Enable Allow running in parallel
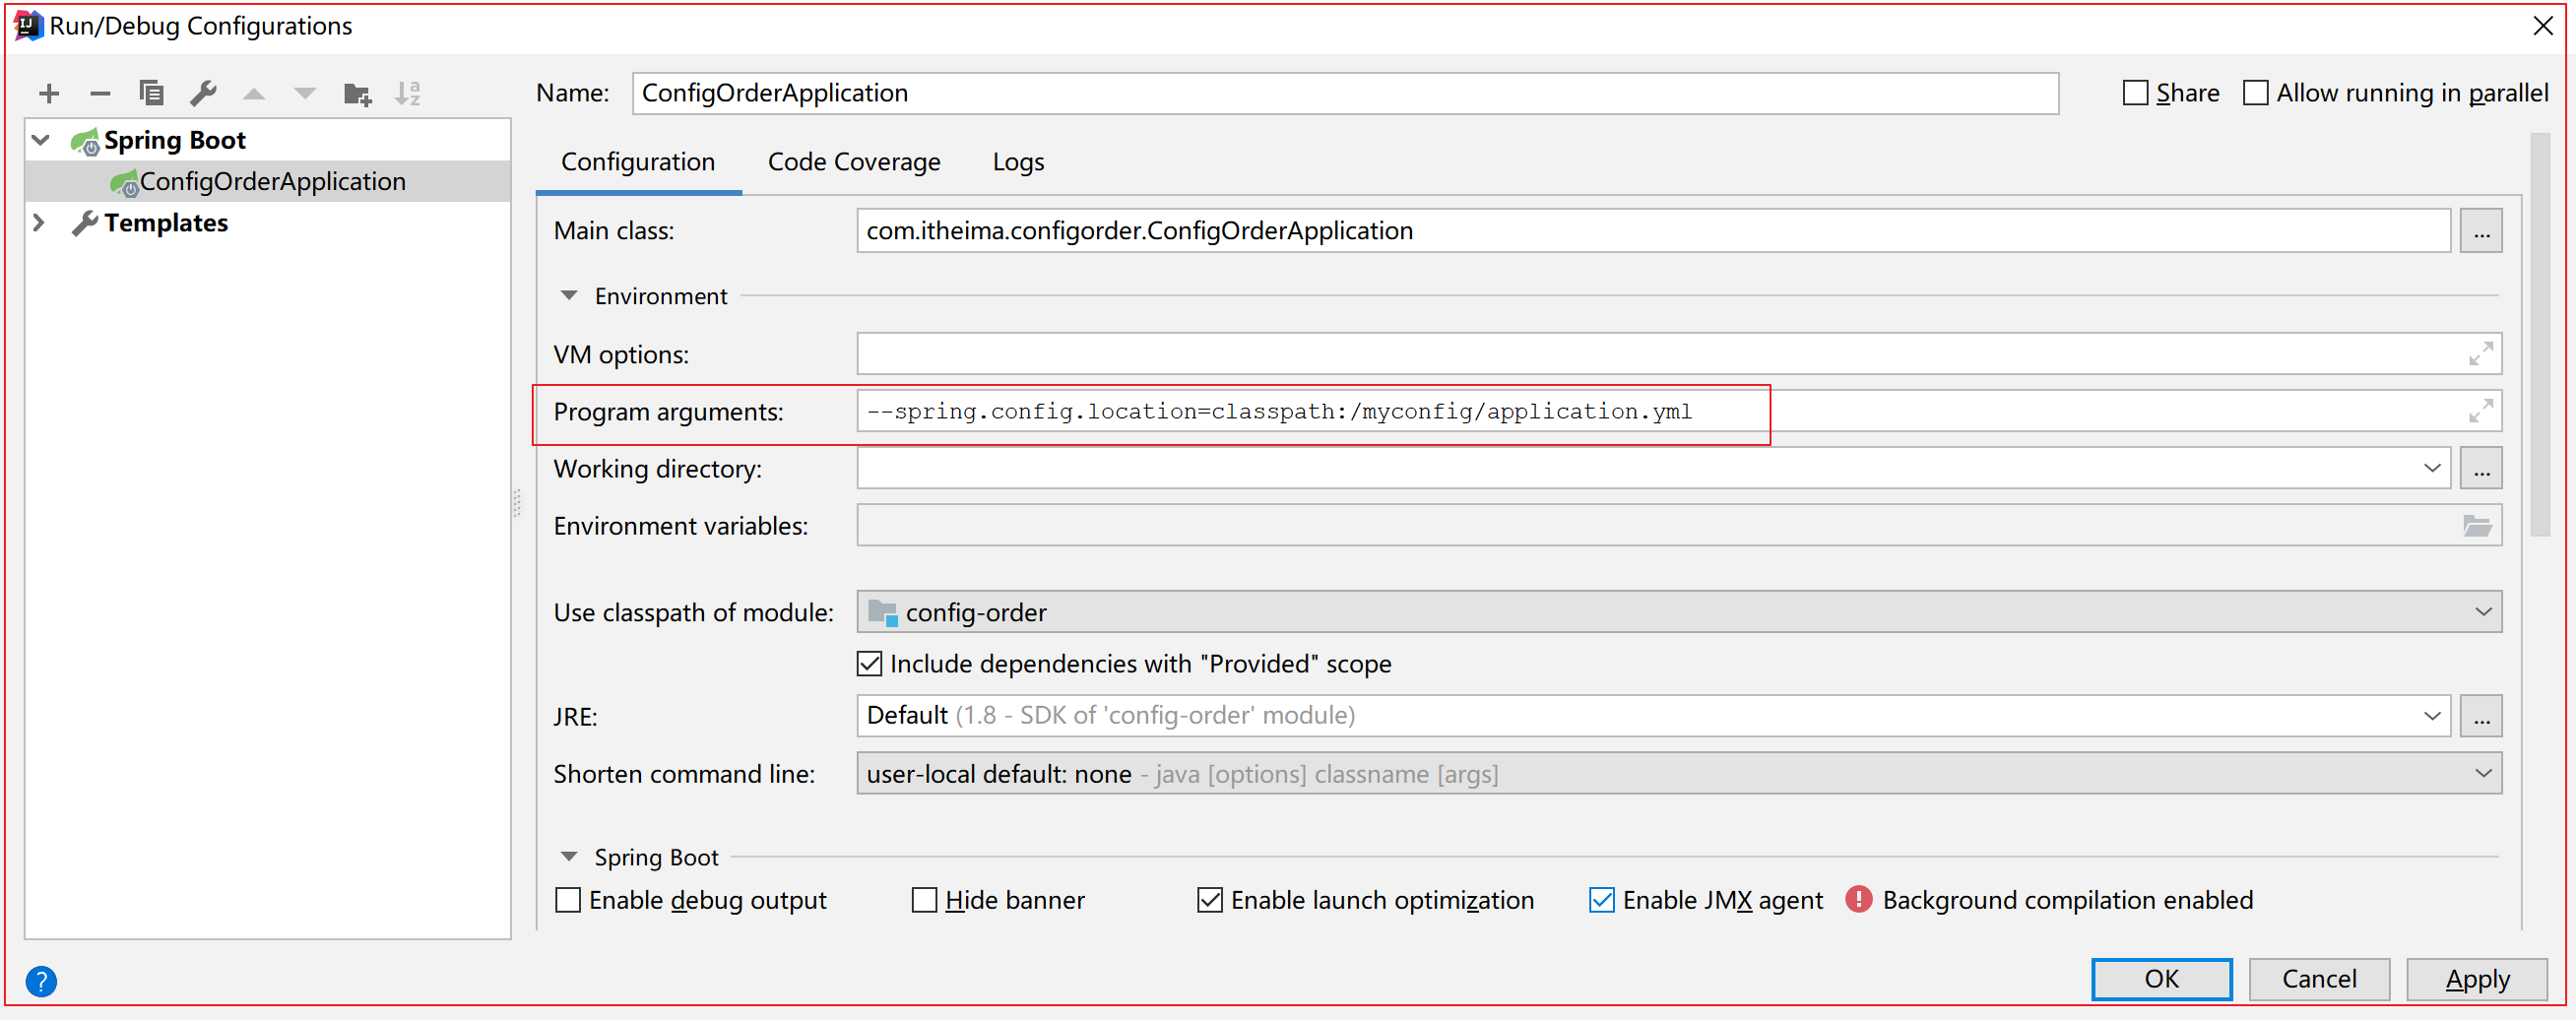The height and width of the screenshot is (1020, 2576). click(x=2255, y=93)
